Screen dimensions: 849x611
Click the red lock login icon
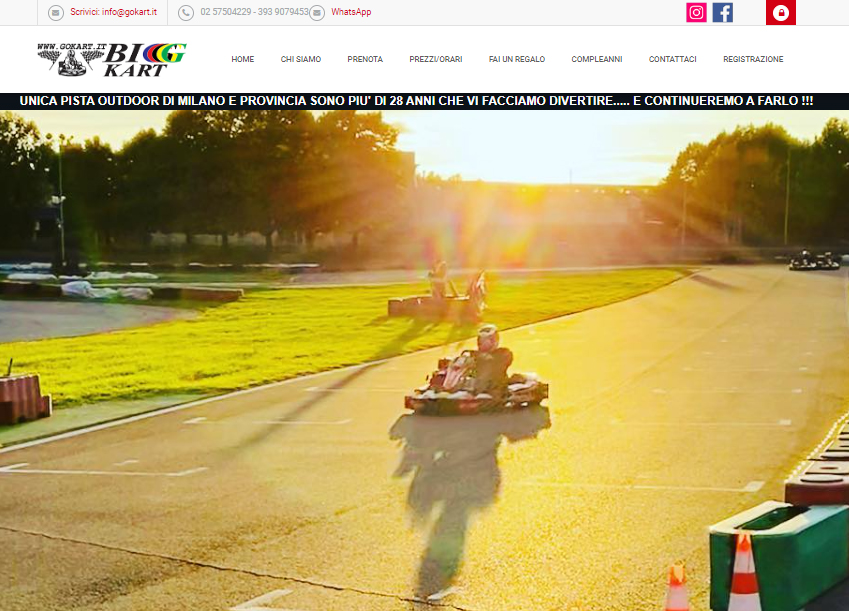pos(781,12)
